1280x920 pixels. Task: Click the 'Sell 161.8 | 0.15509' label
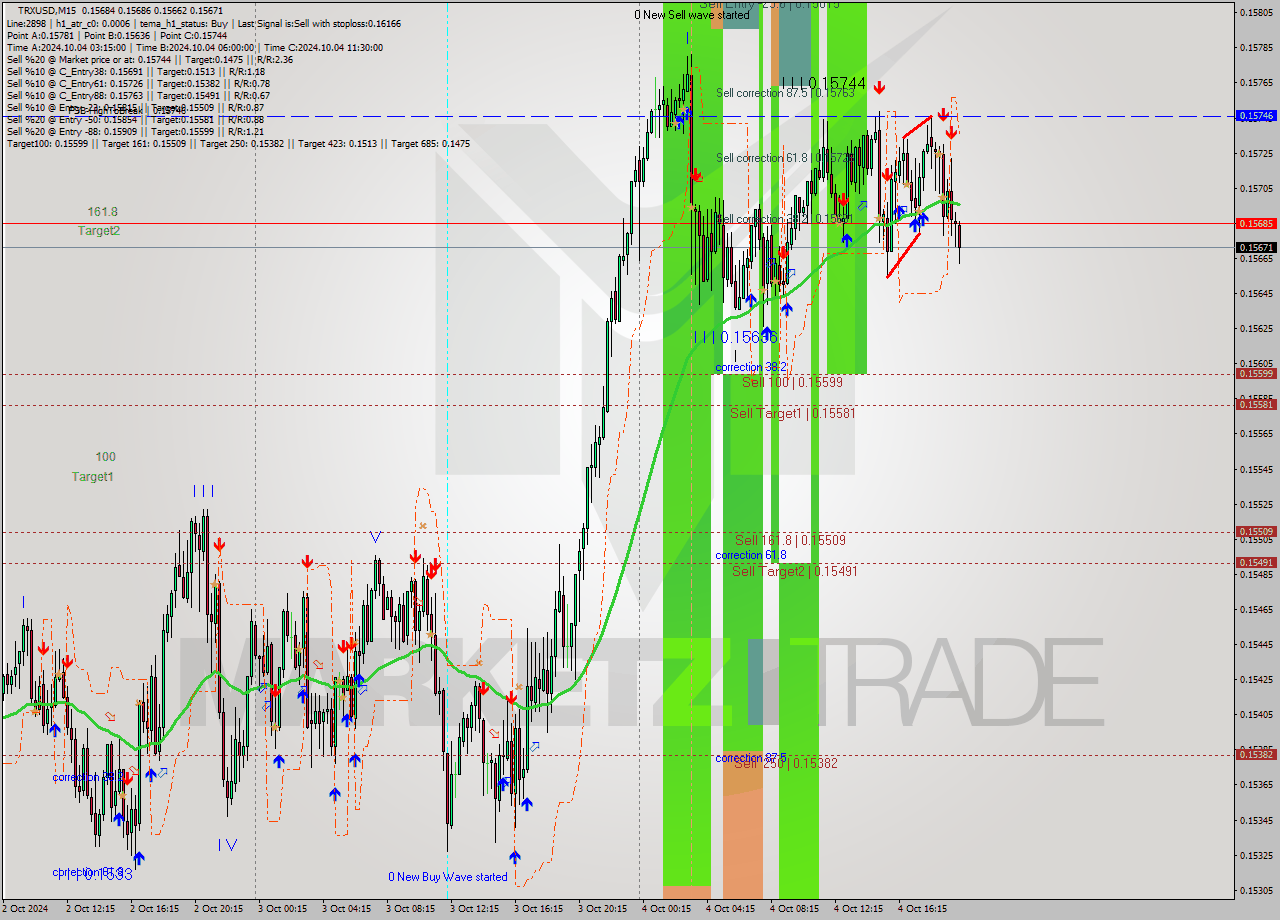point(790,540)
